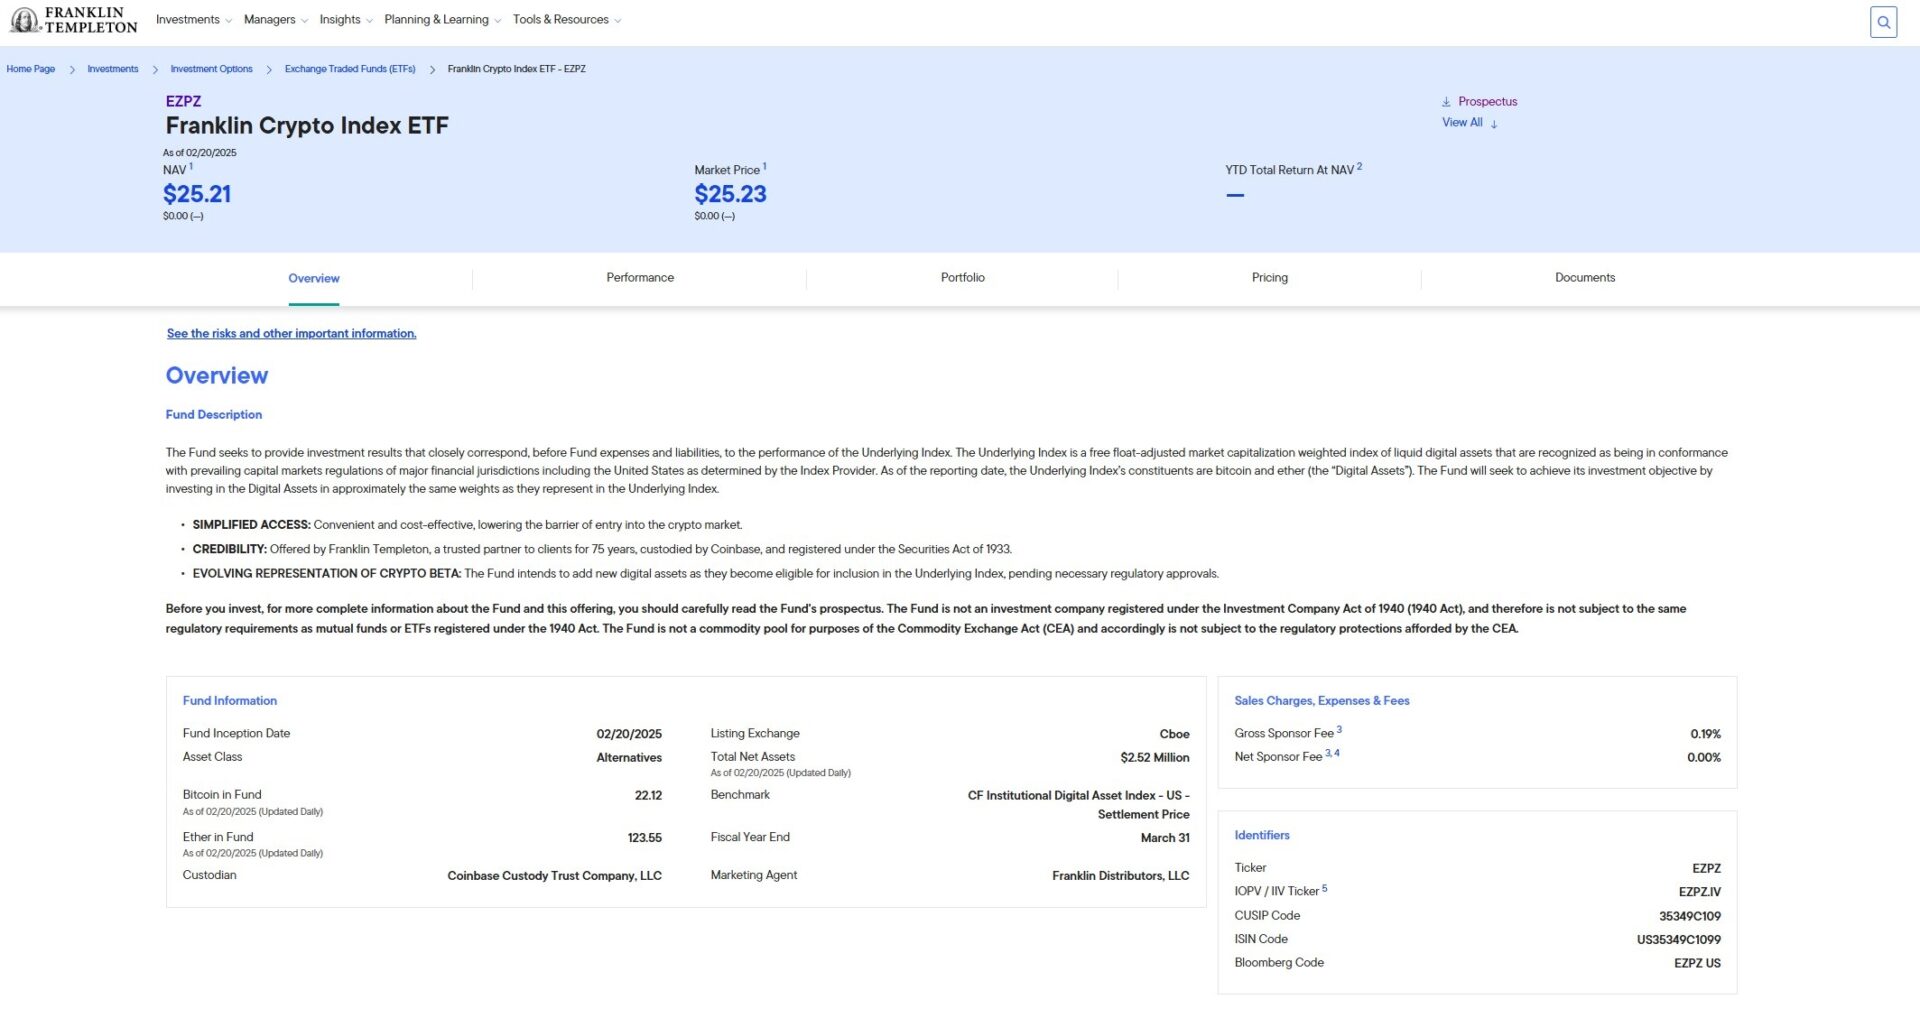This screenshot has width=1920, height=1009.
Task: Click the Franklin Templeton logo
Action: point(74,20)
